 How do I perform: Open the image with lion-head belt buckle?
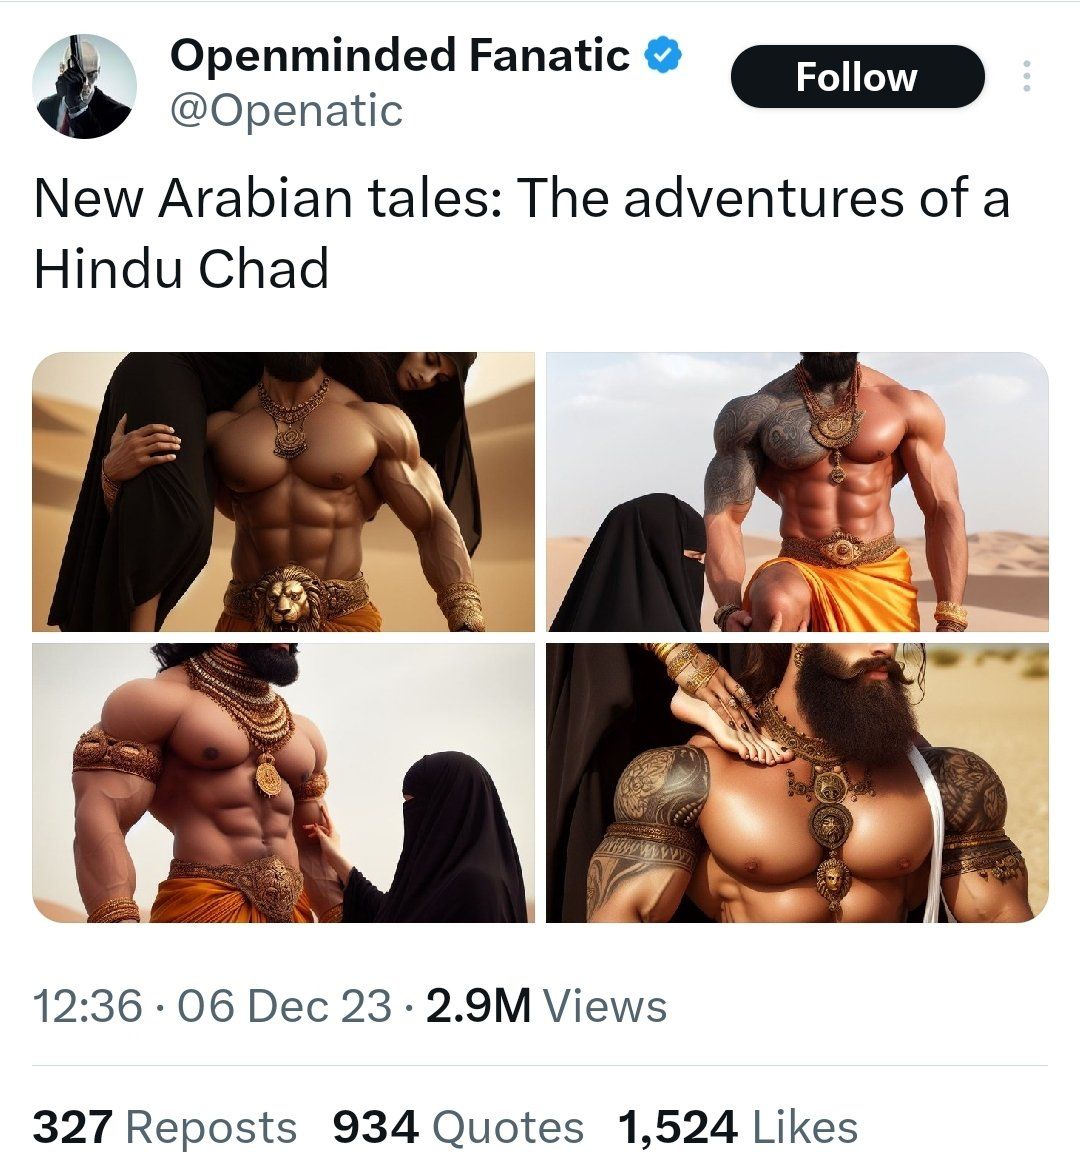point(283,492)
